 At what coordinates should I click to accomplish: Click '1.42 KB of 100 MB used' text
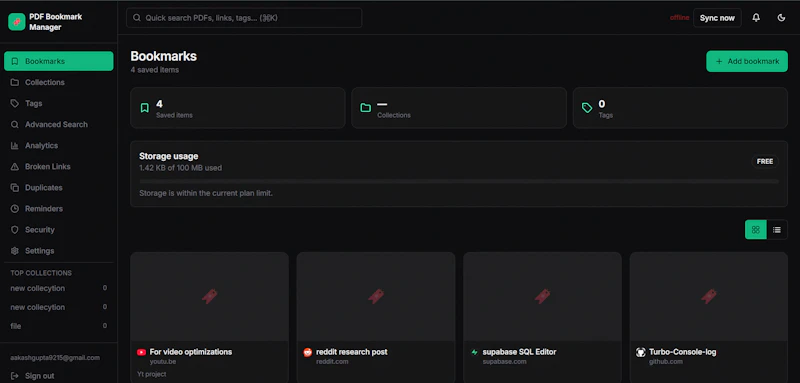(181, 168)
